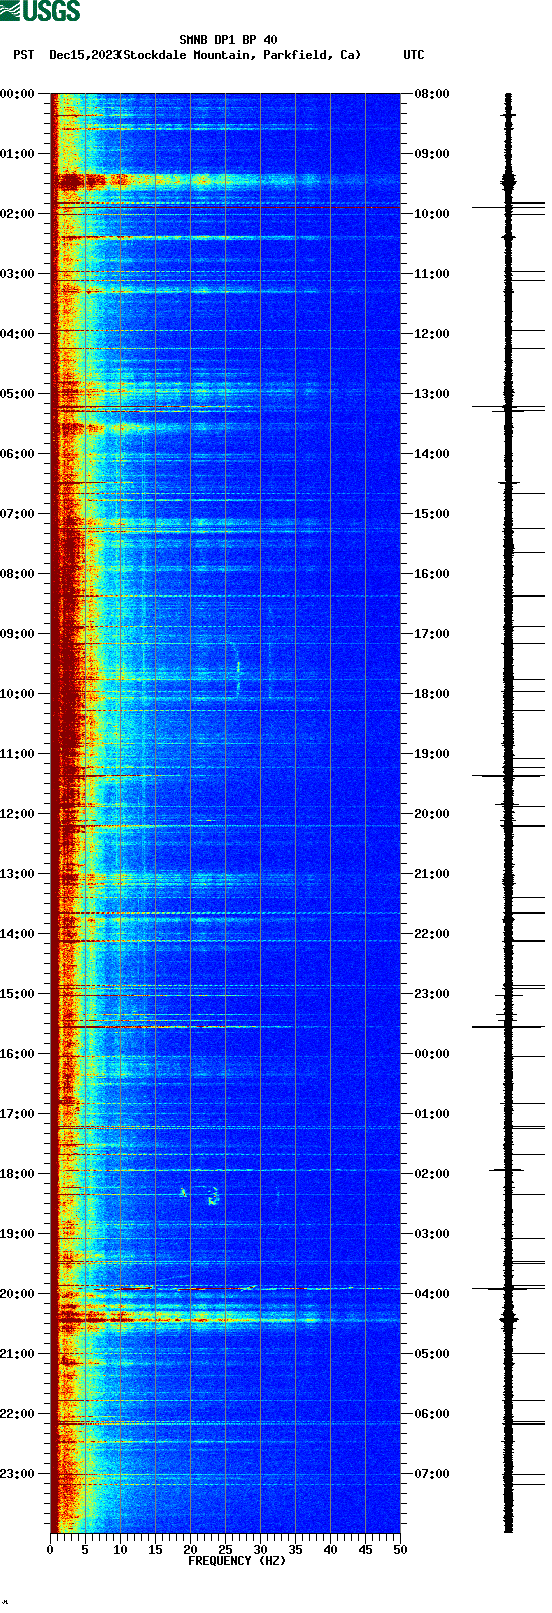Click the '23:00' PST time label
The image size is (552, 1613).
(x=17, y=1474)
